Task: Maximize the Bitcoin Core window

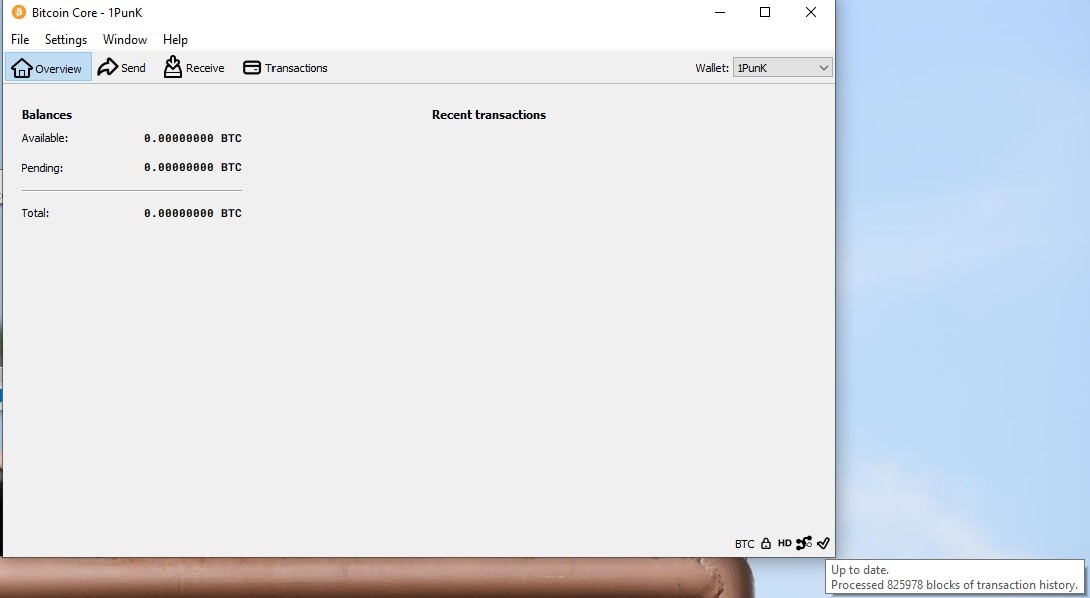Action: coord(765,13)
